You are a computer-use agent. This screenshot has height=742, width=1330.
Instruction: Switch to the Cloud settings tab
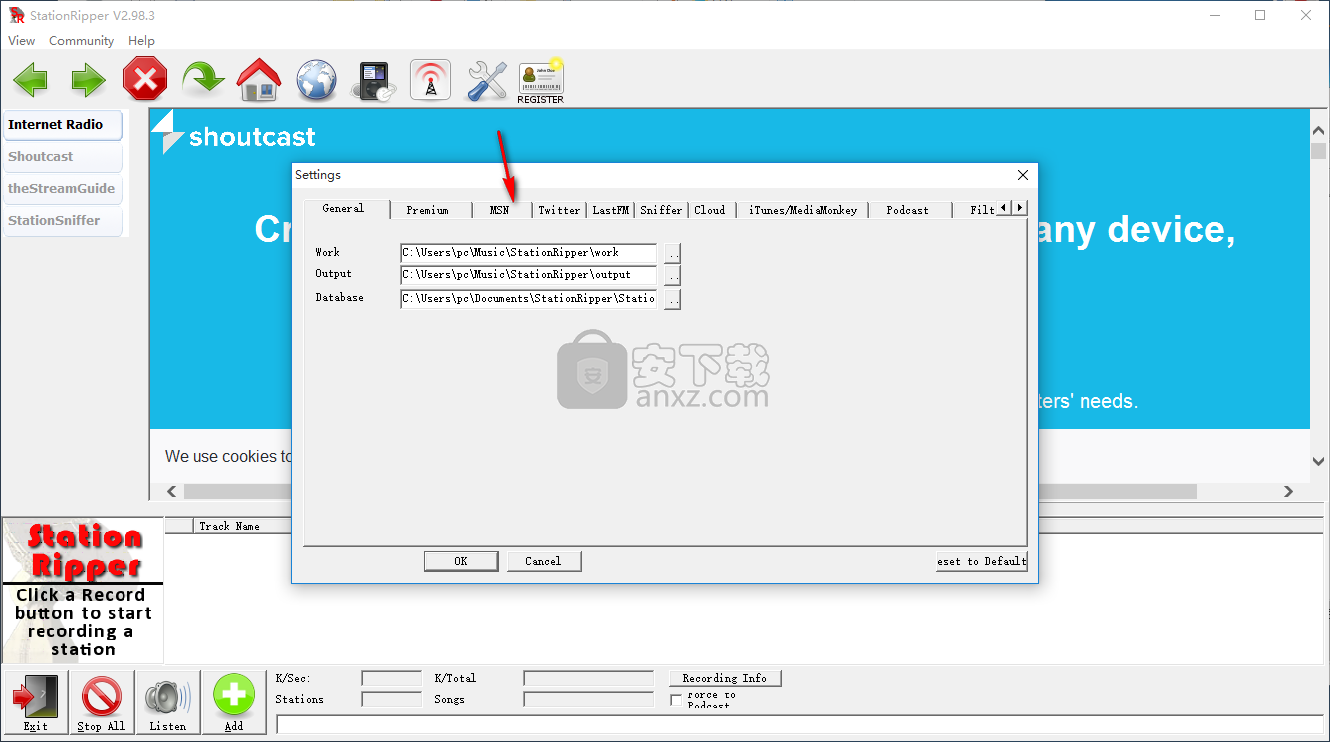[x=710, y=210]
